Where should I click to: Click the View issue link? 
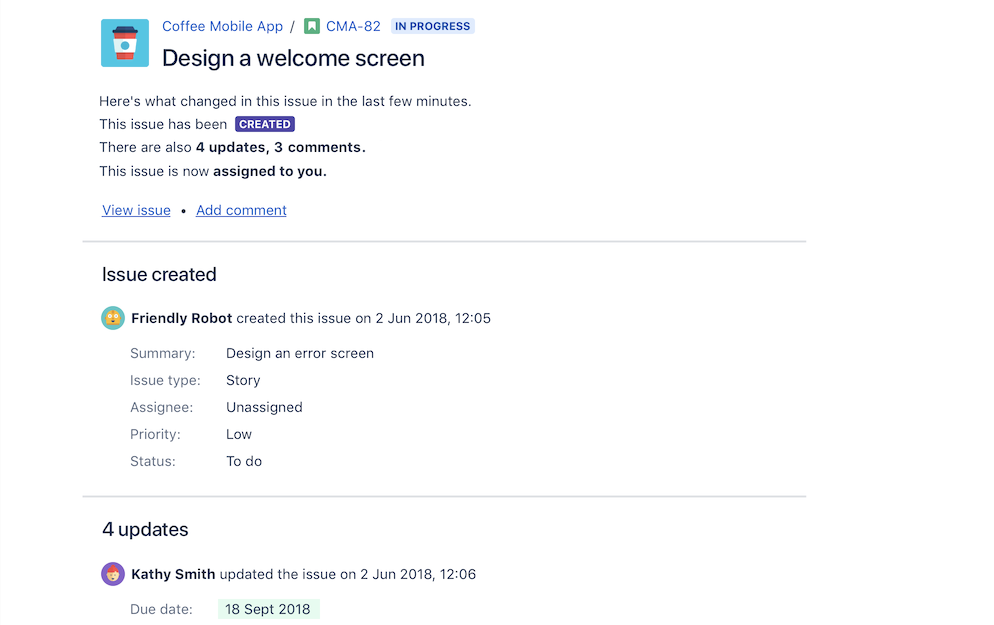coord(136,210)
